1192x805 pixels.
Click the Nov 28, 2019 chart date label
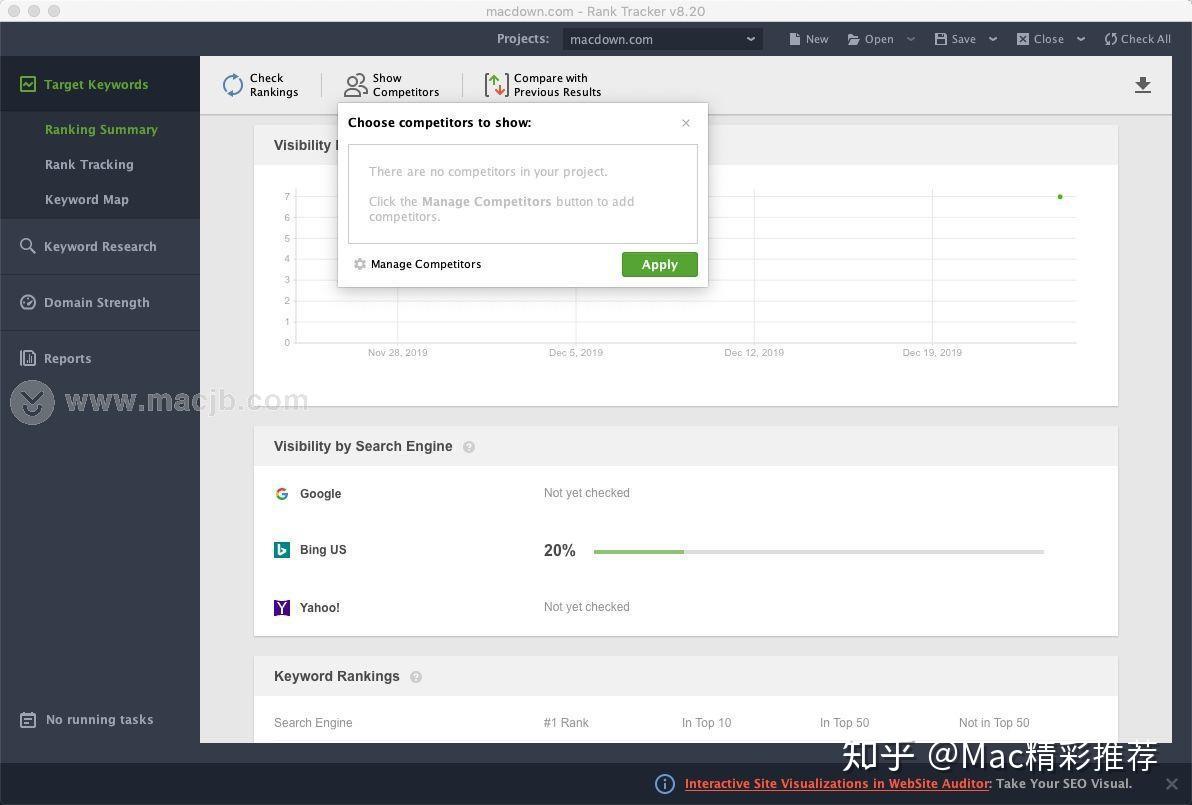coord(398,353)
